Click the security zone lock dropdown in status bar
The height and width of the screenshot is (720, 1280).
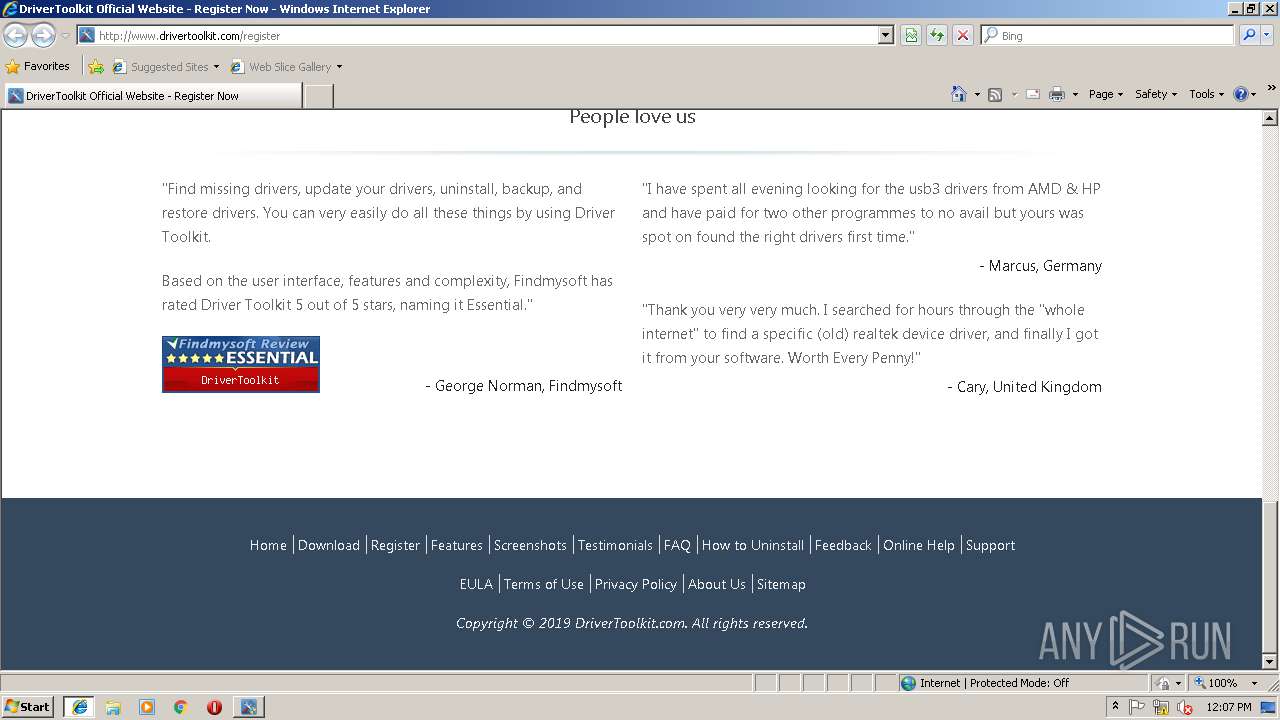(x=1168, y=683)
